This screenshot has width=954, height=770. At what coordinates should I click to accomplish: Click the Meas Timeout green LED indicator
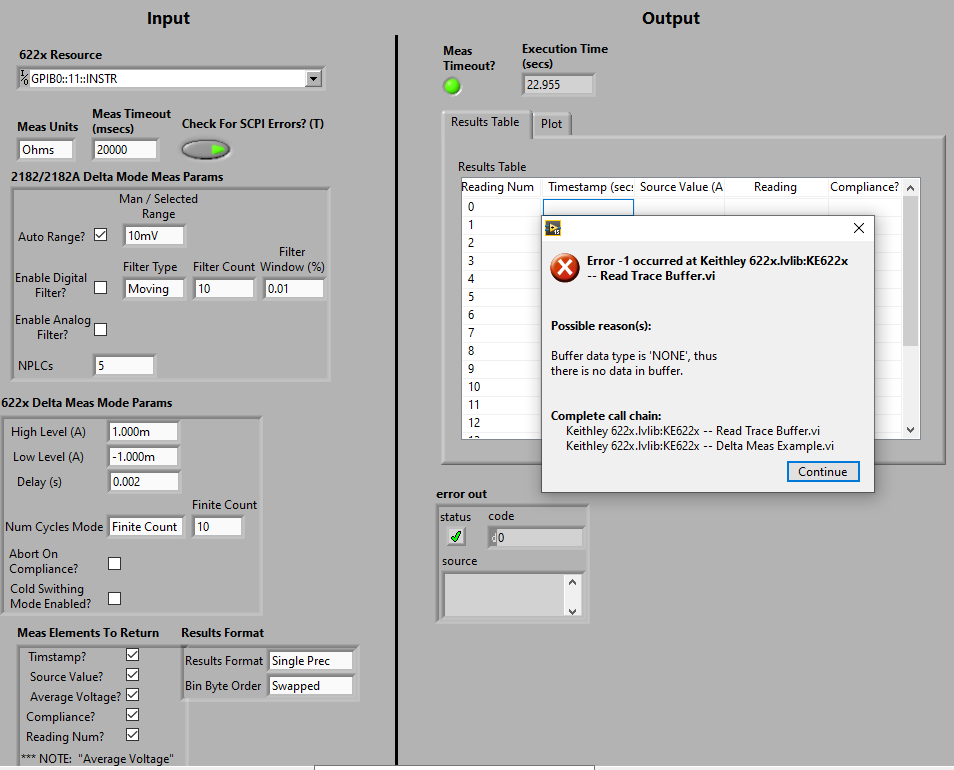[452, 86]
